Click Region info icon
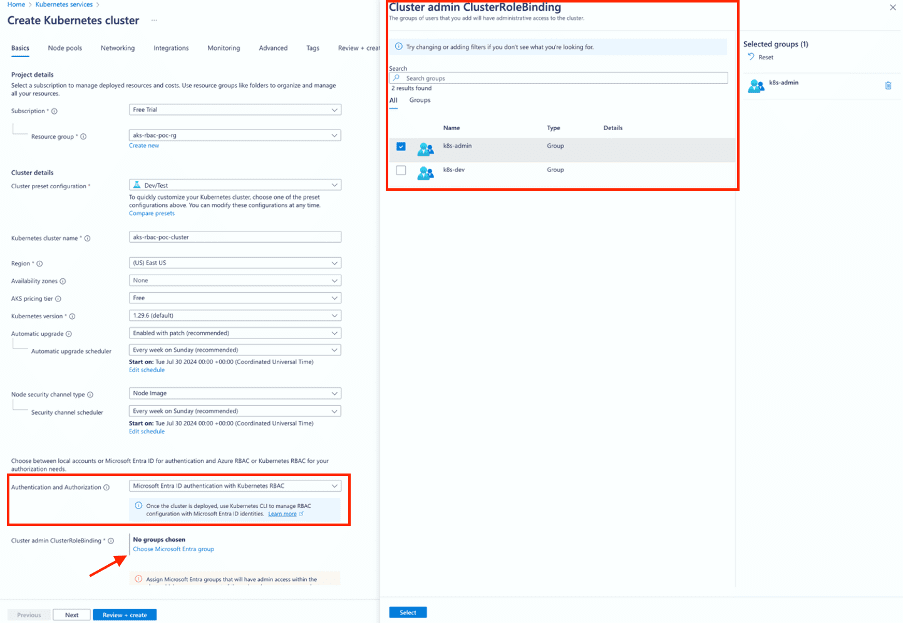Image resolution: width=904 pixels, height=624 pixels. coord(39,264)
